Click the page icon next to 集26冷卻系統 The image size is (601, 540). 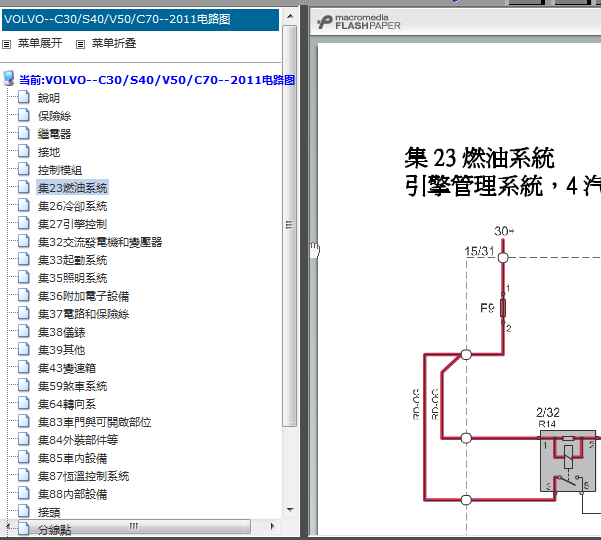24,205
